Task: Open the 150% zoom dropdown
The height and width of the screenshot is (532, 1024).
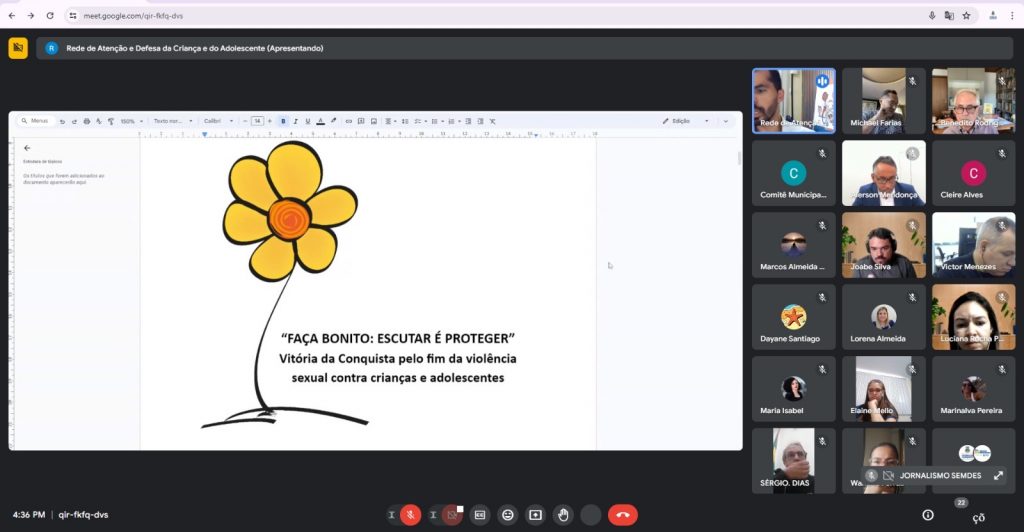Action: pos(131,121)
